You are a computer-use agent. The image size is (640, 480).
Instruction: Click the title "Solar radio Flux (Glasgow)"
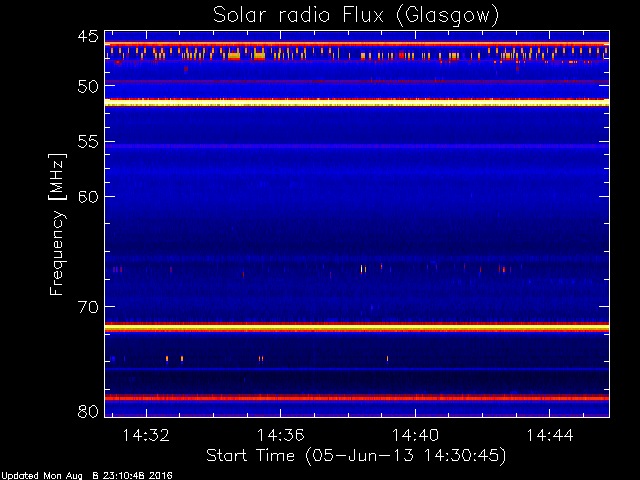tap(356, 16)
